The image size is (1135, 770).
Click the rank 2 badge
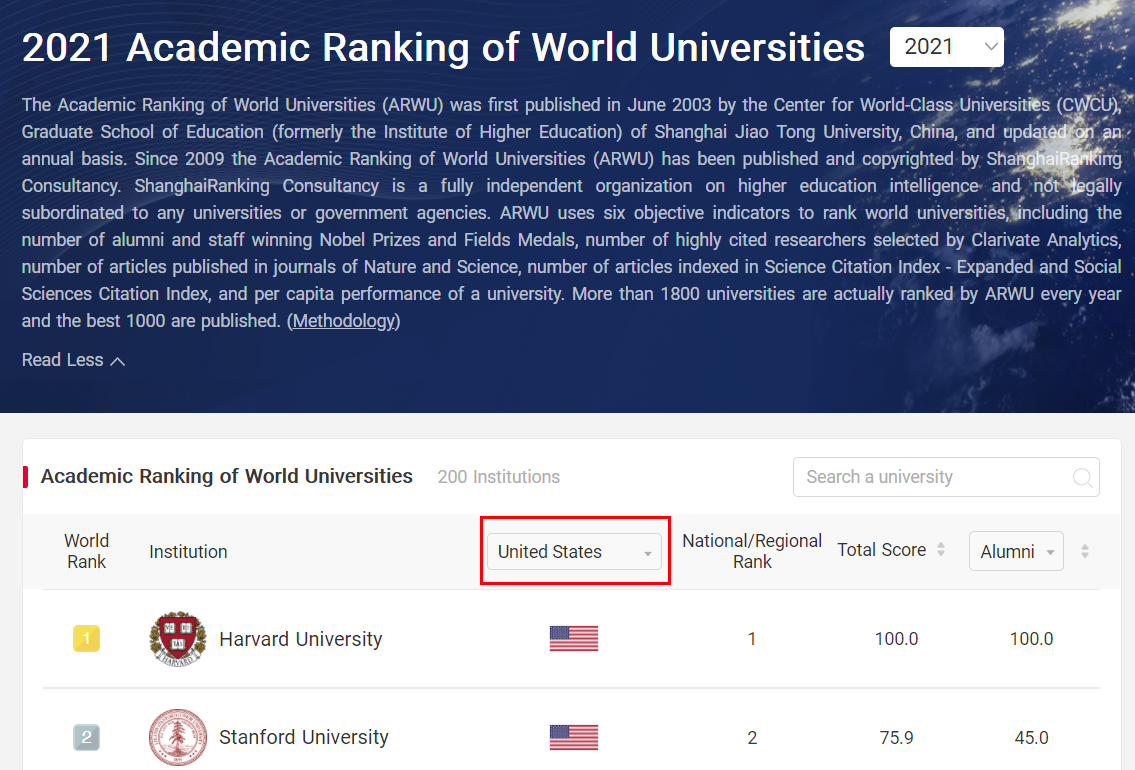[86, 737]
